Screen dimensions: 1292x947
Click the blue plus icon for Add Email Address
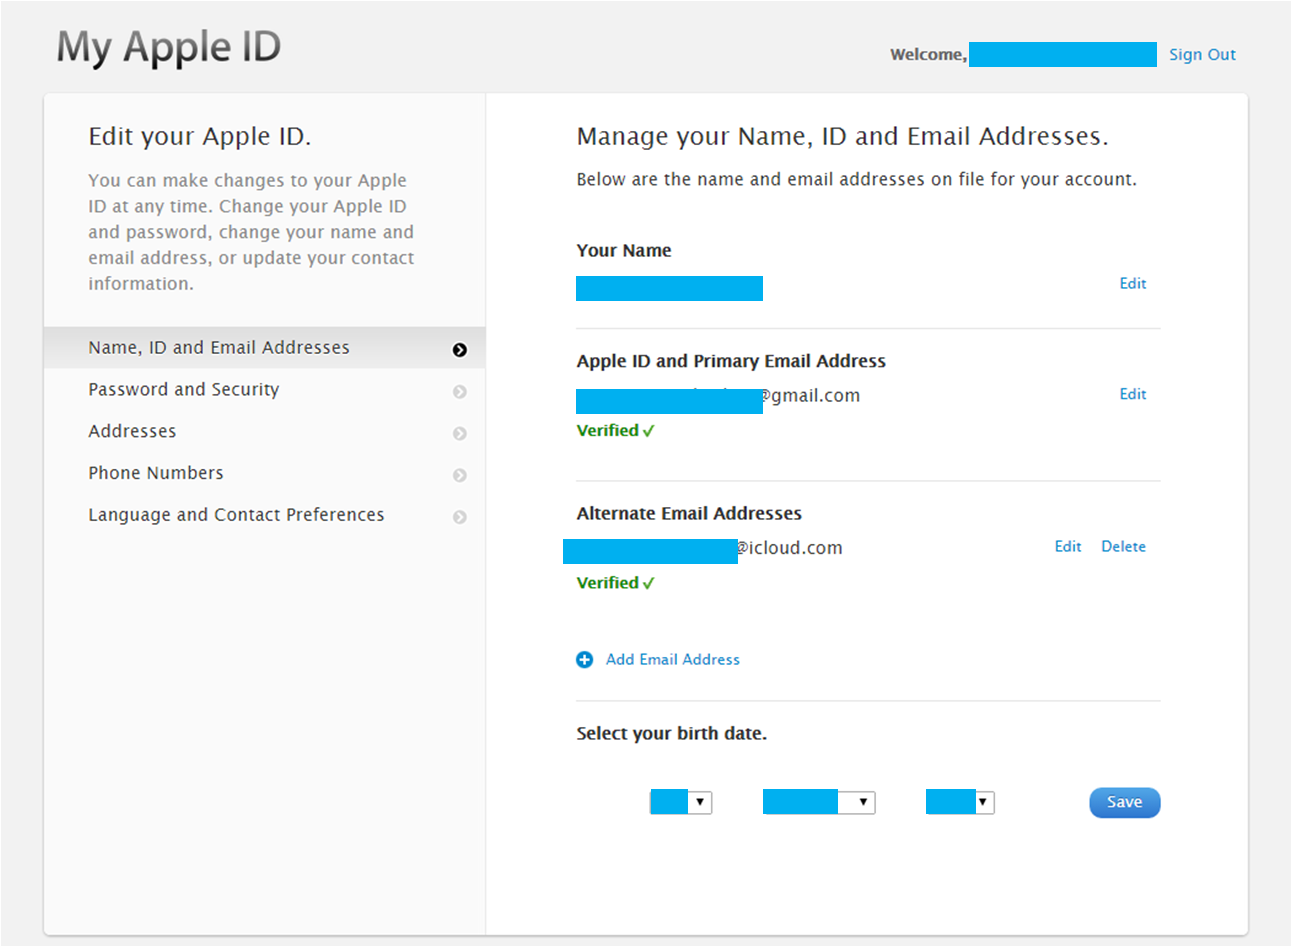coord(585,660)
